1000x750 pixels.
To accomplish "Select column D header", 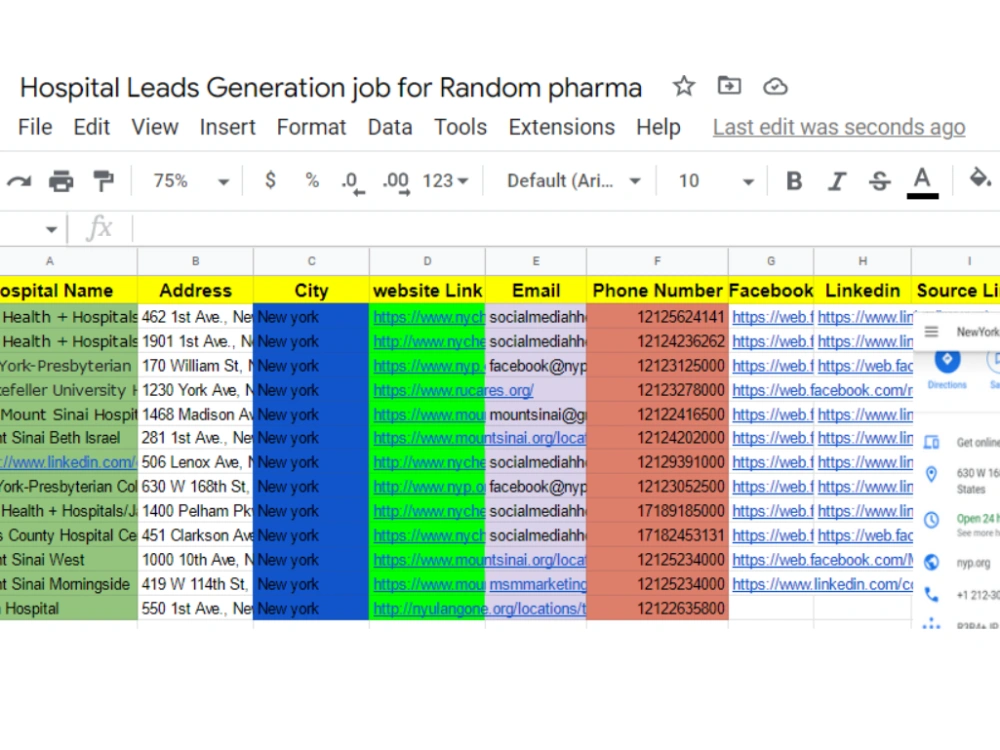I will pyautogui.click(x=427, y=261).
